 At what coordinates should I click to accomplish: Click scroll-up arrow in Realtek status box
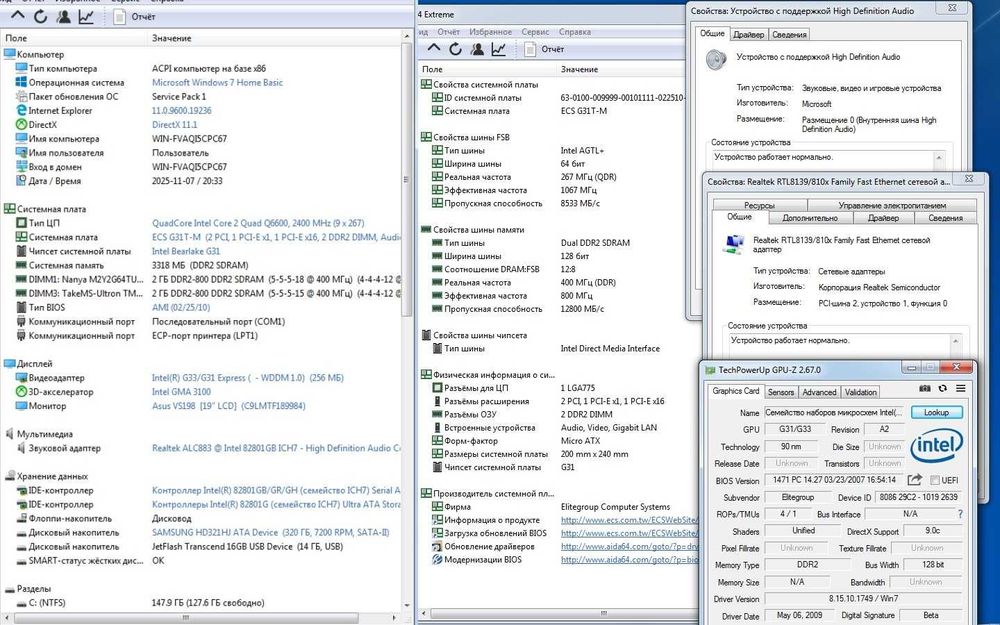pyautogui.click(x=956, y=341)
